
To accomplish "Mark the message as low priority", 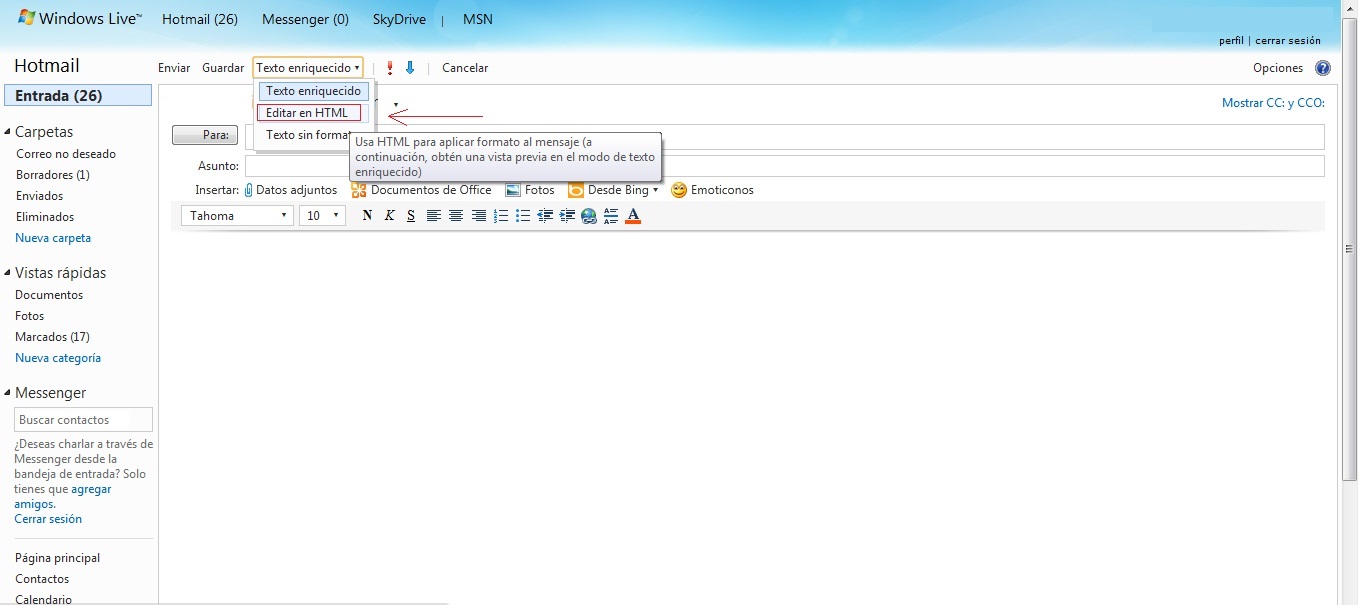I will point(409,68).
